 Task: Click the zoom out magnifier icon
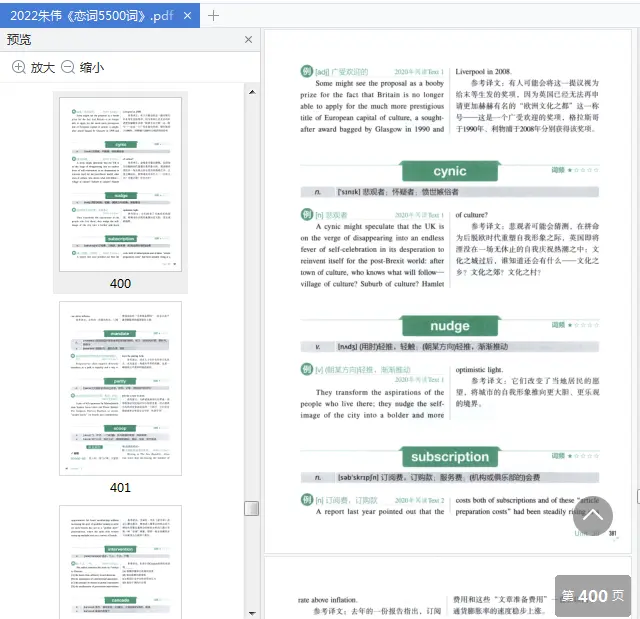click(x=68, y=67)
